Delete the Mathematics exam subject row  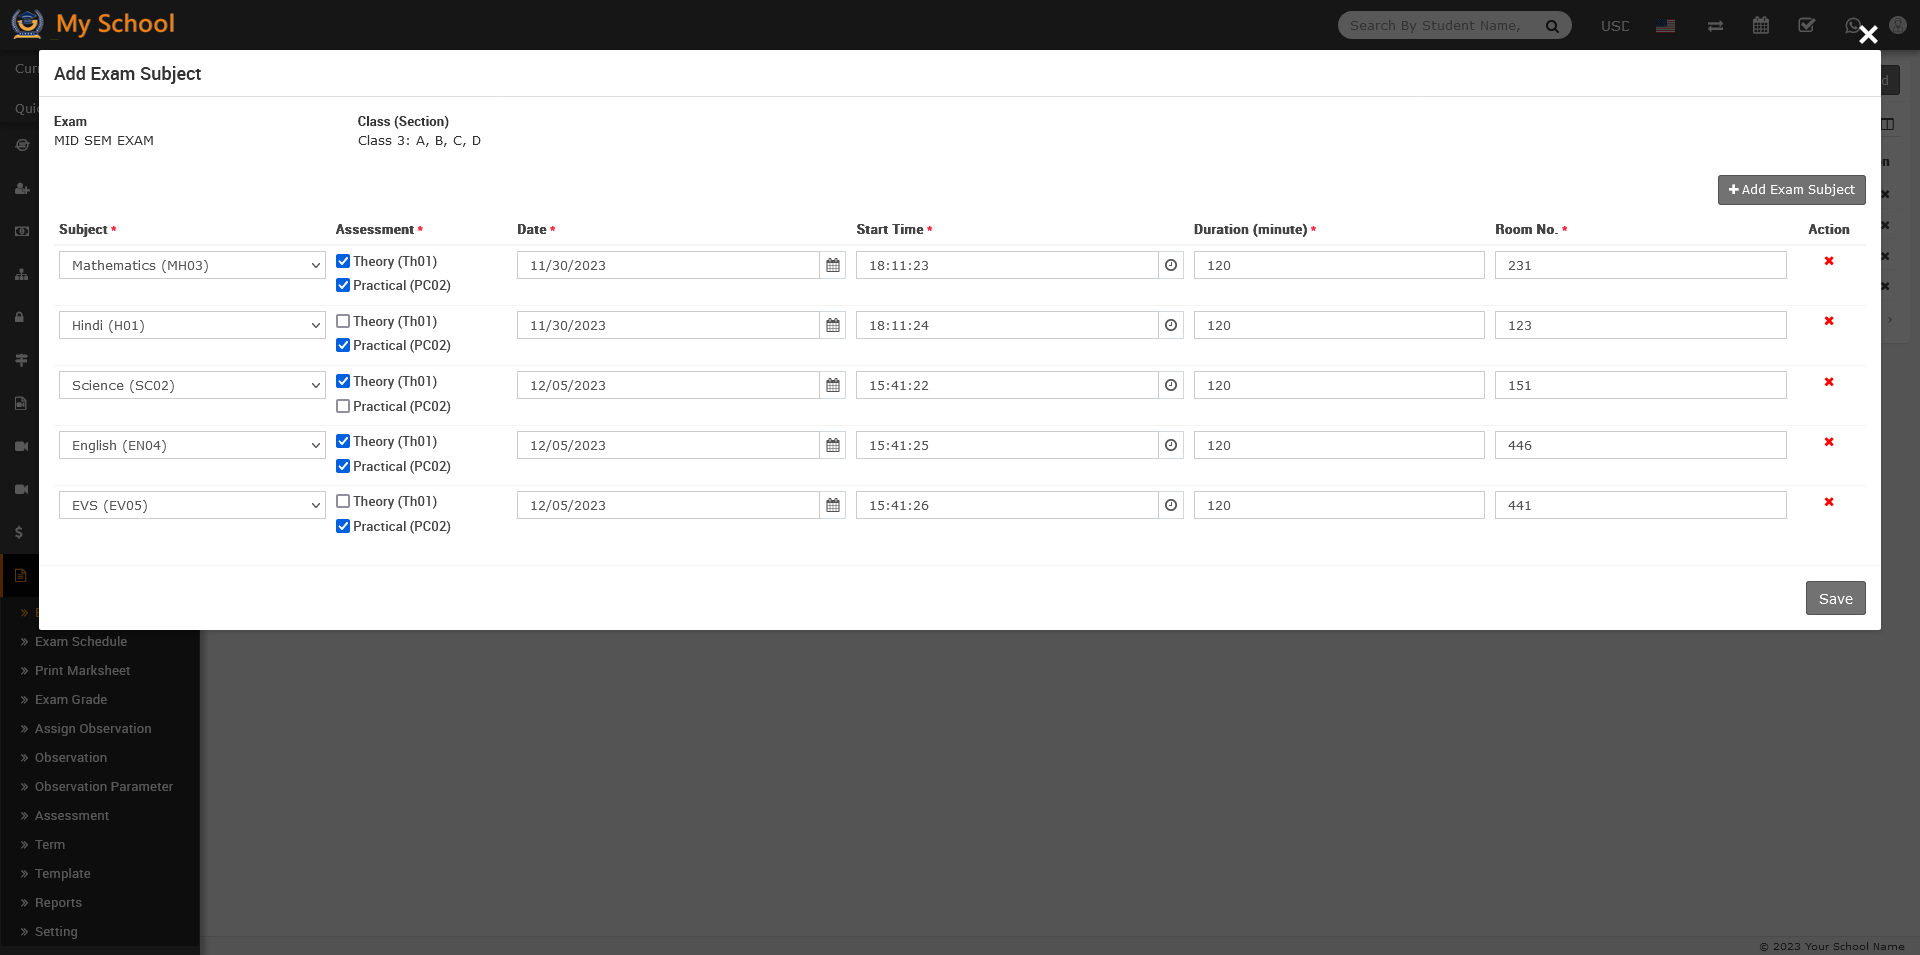[x=1828, y=261]
